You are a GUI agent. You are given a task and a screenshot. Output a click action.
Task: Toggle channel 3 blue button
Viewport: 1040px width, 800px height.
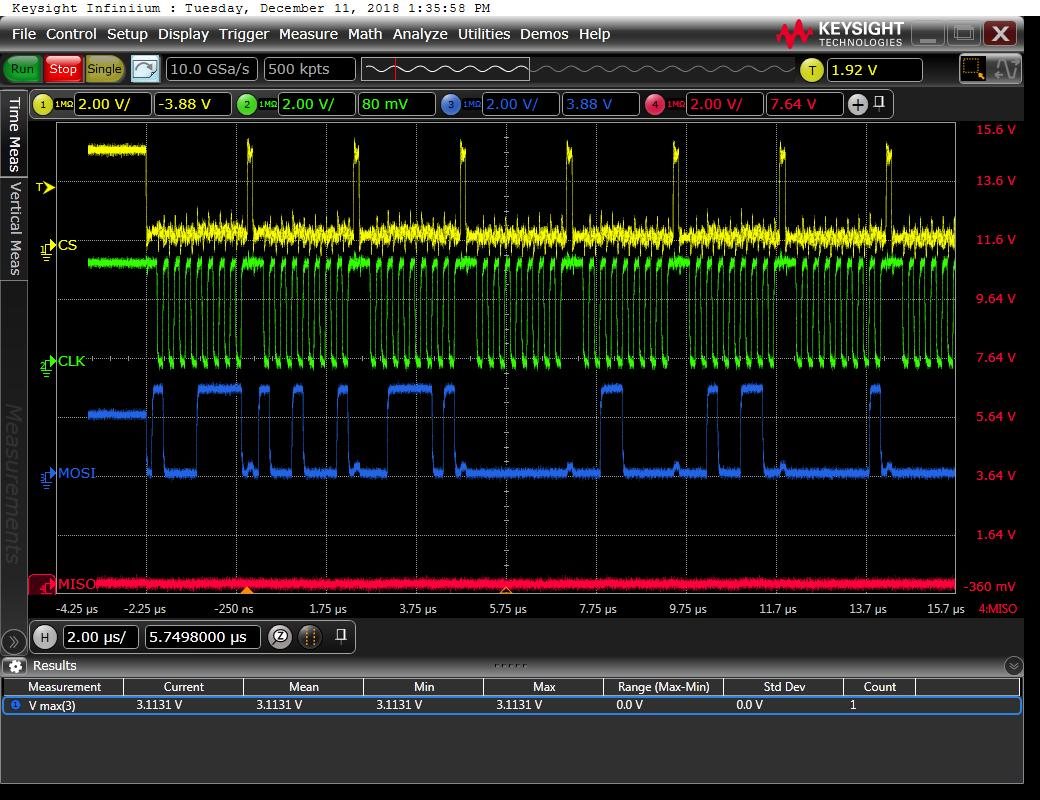[451, 104]
